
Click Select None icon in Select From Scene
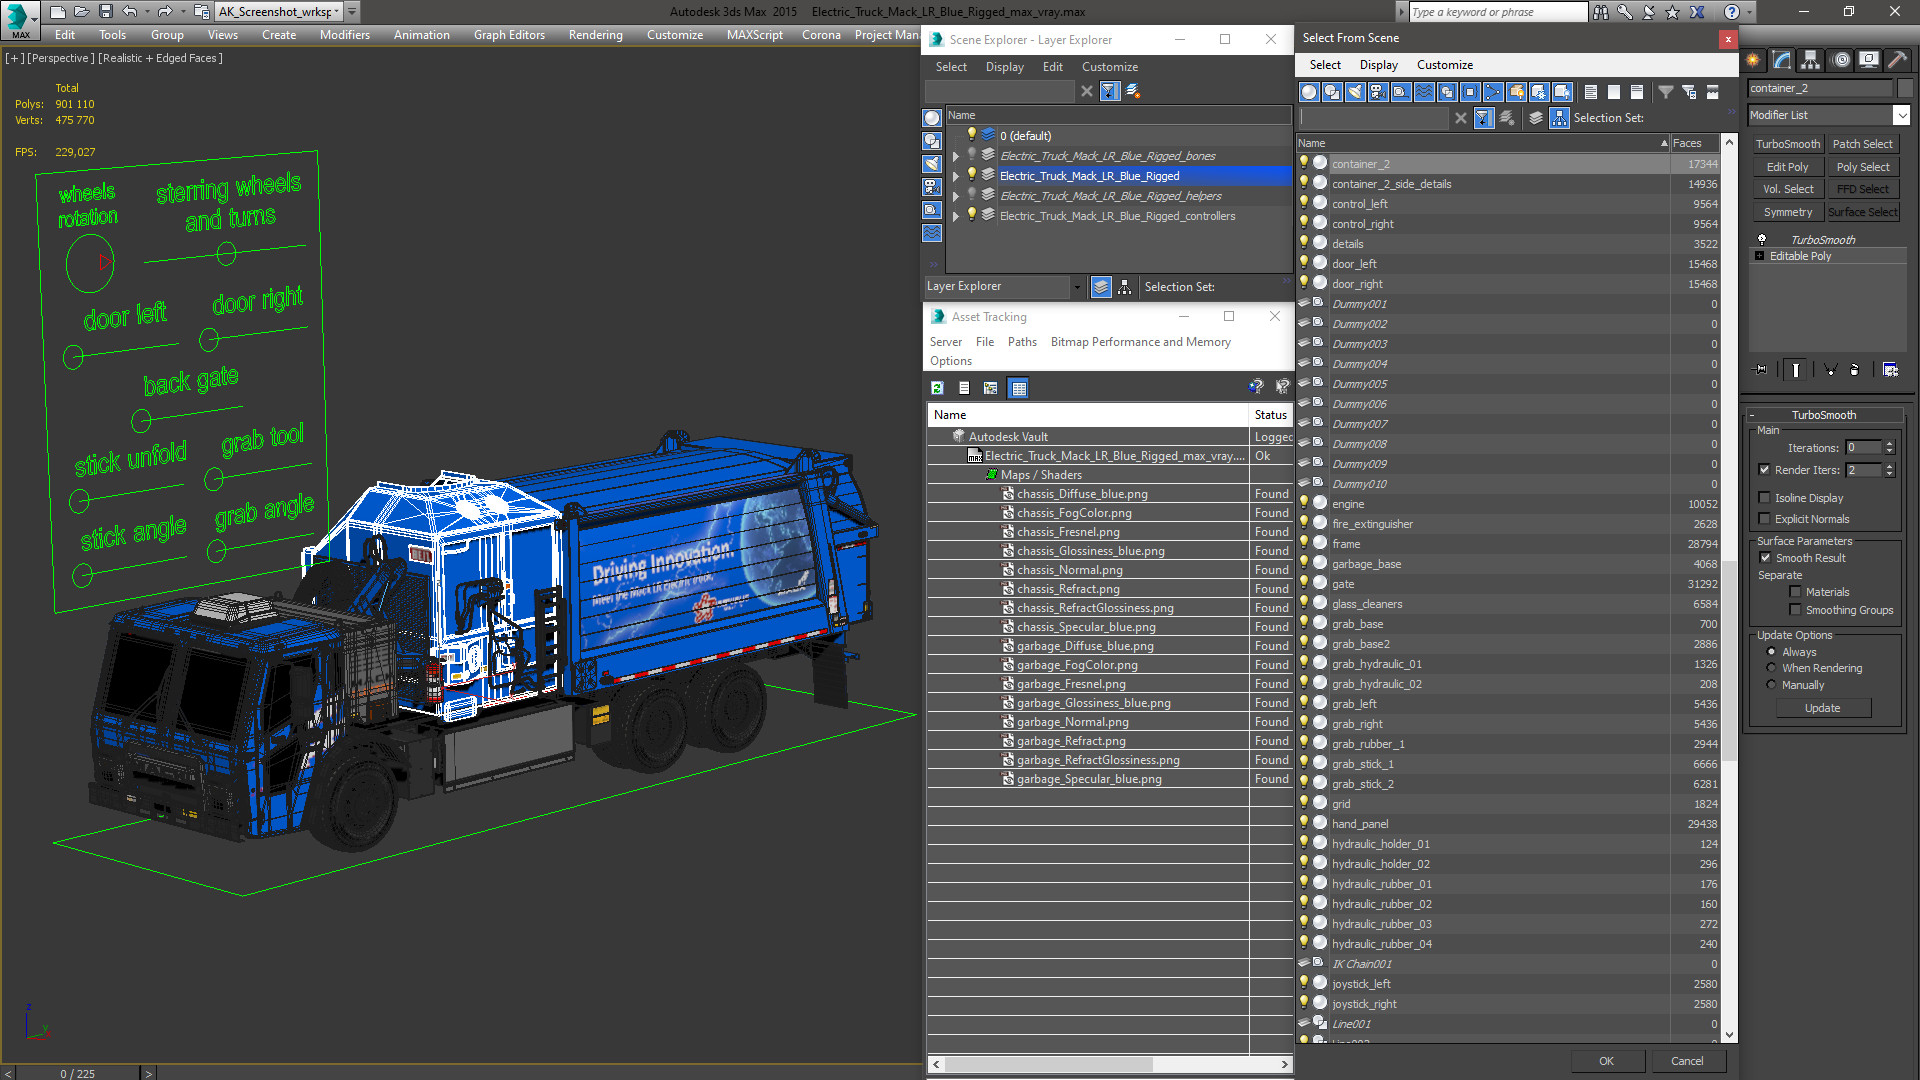click(1614, 92)
